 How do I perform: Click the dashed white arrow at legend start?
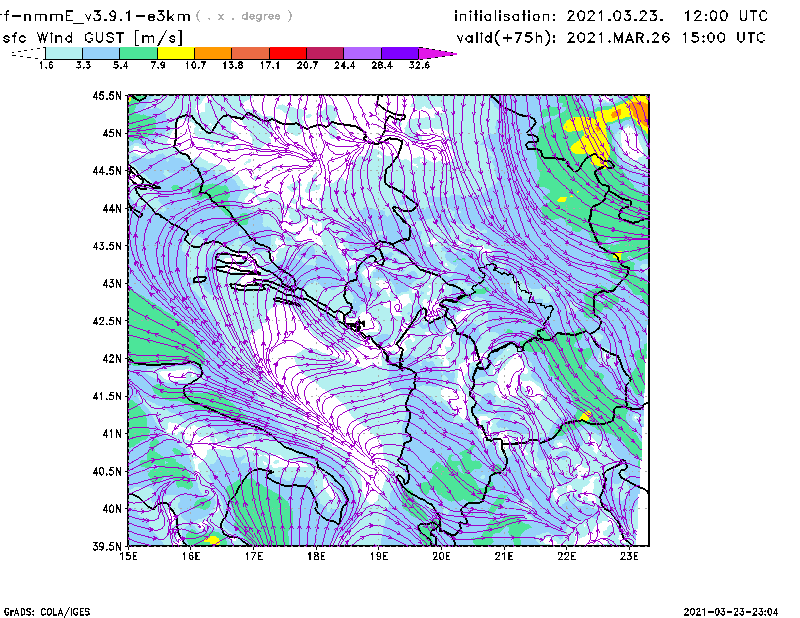(x=28, y=53)
